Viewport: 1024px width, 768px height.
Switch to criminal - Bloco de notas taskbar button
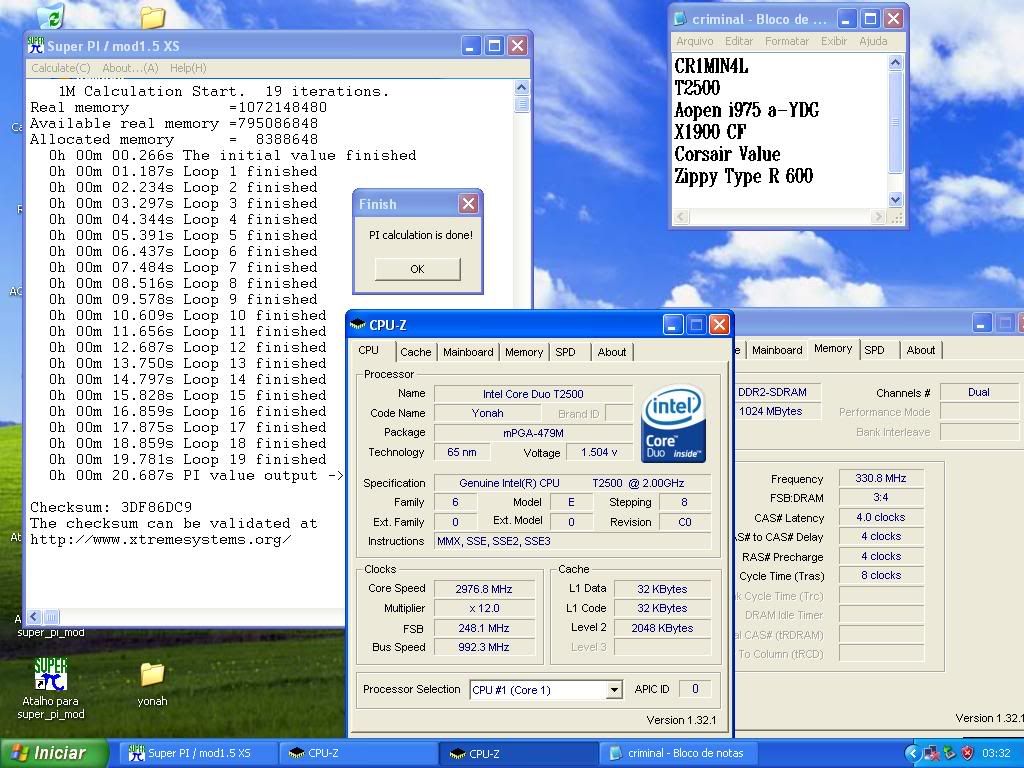pos(678,753)
